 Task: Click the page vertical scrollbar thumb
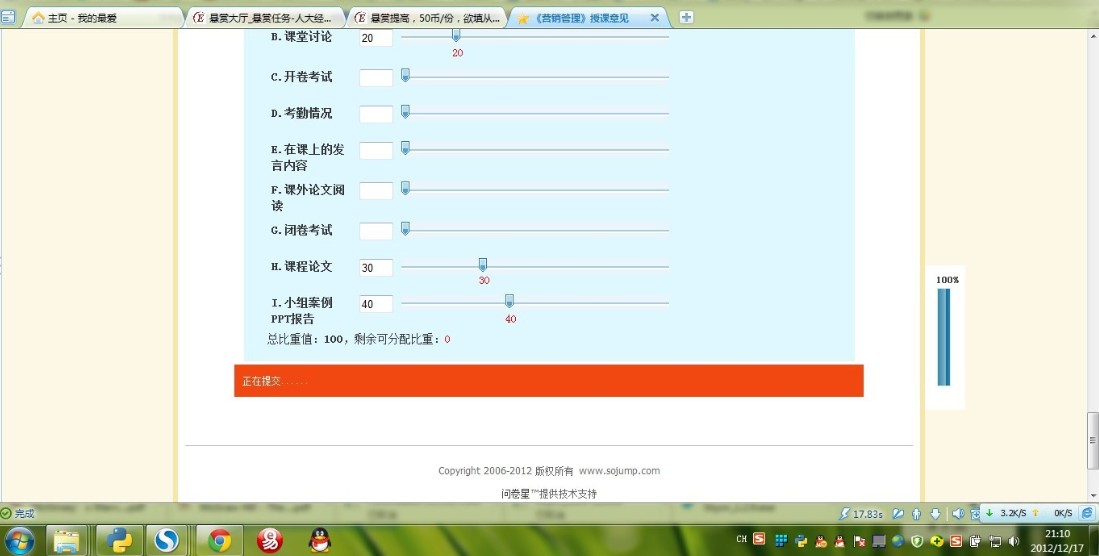coord(1092,440)
